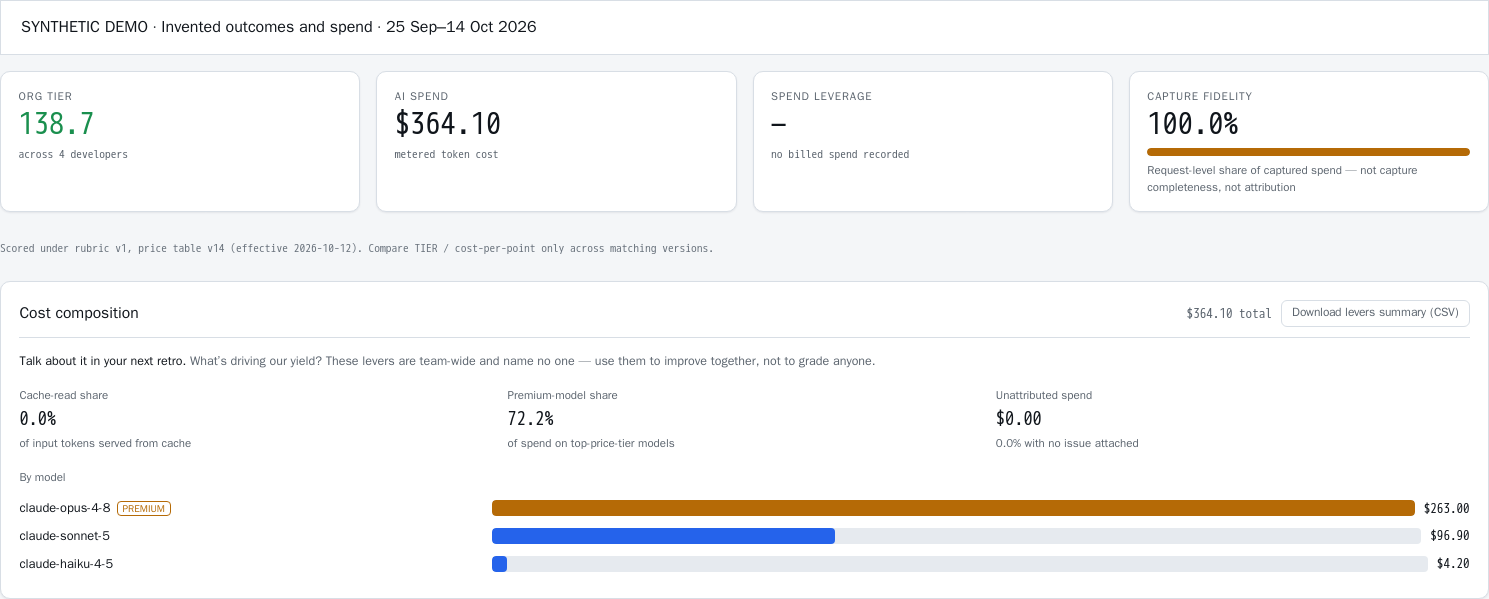1489x599 pixels.
Task: Click the $4.20 haiku amount
Action: 1453,565
